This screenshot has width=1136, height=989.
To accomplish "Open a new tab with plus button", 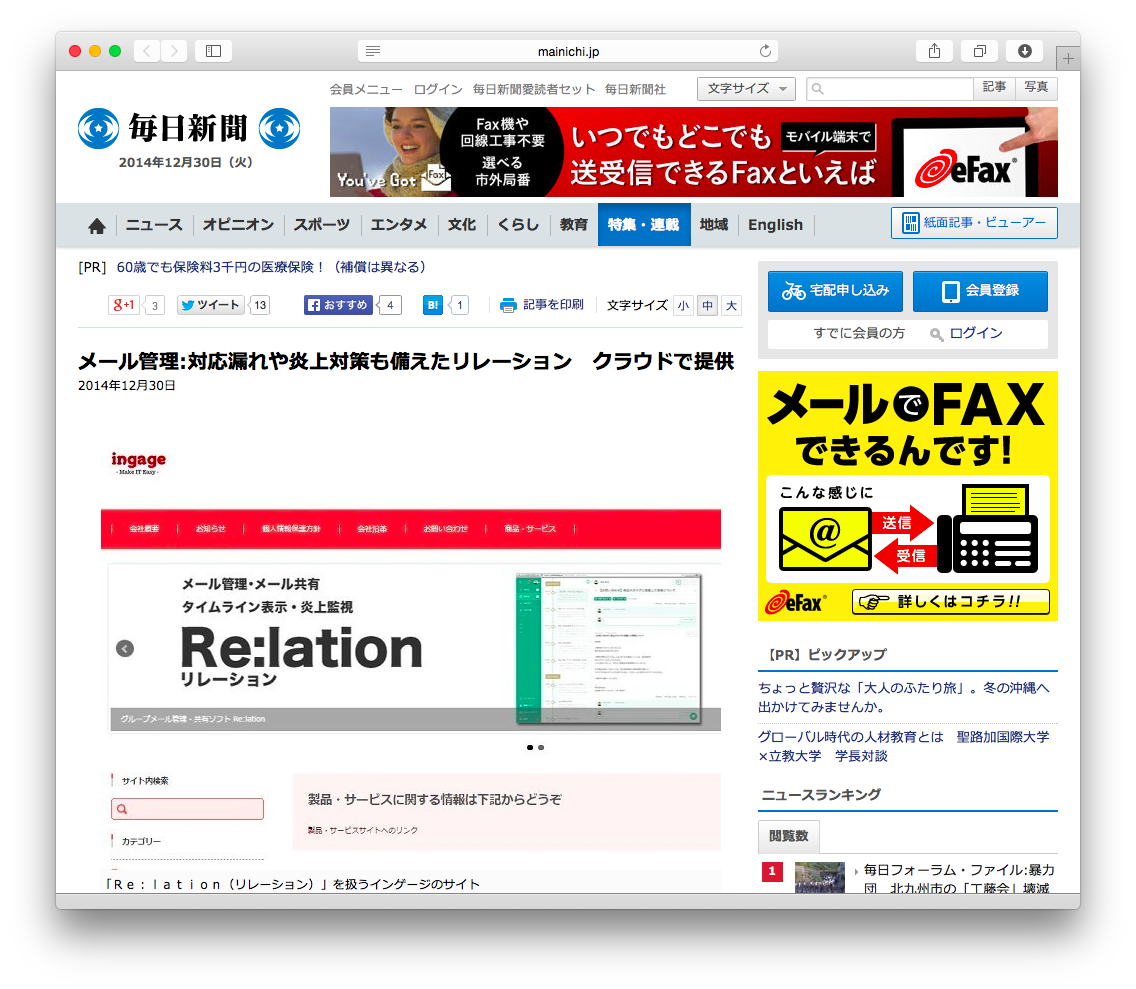I will tap(1068, 58).
